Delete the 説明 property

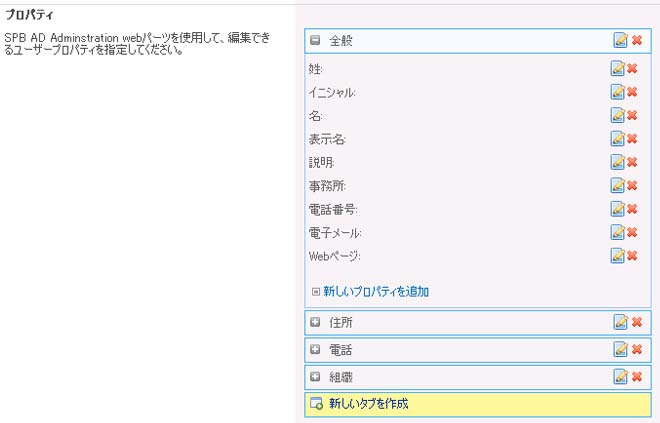click(x=632, y=162)
